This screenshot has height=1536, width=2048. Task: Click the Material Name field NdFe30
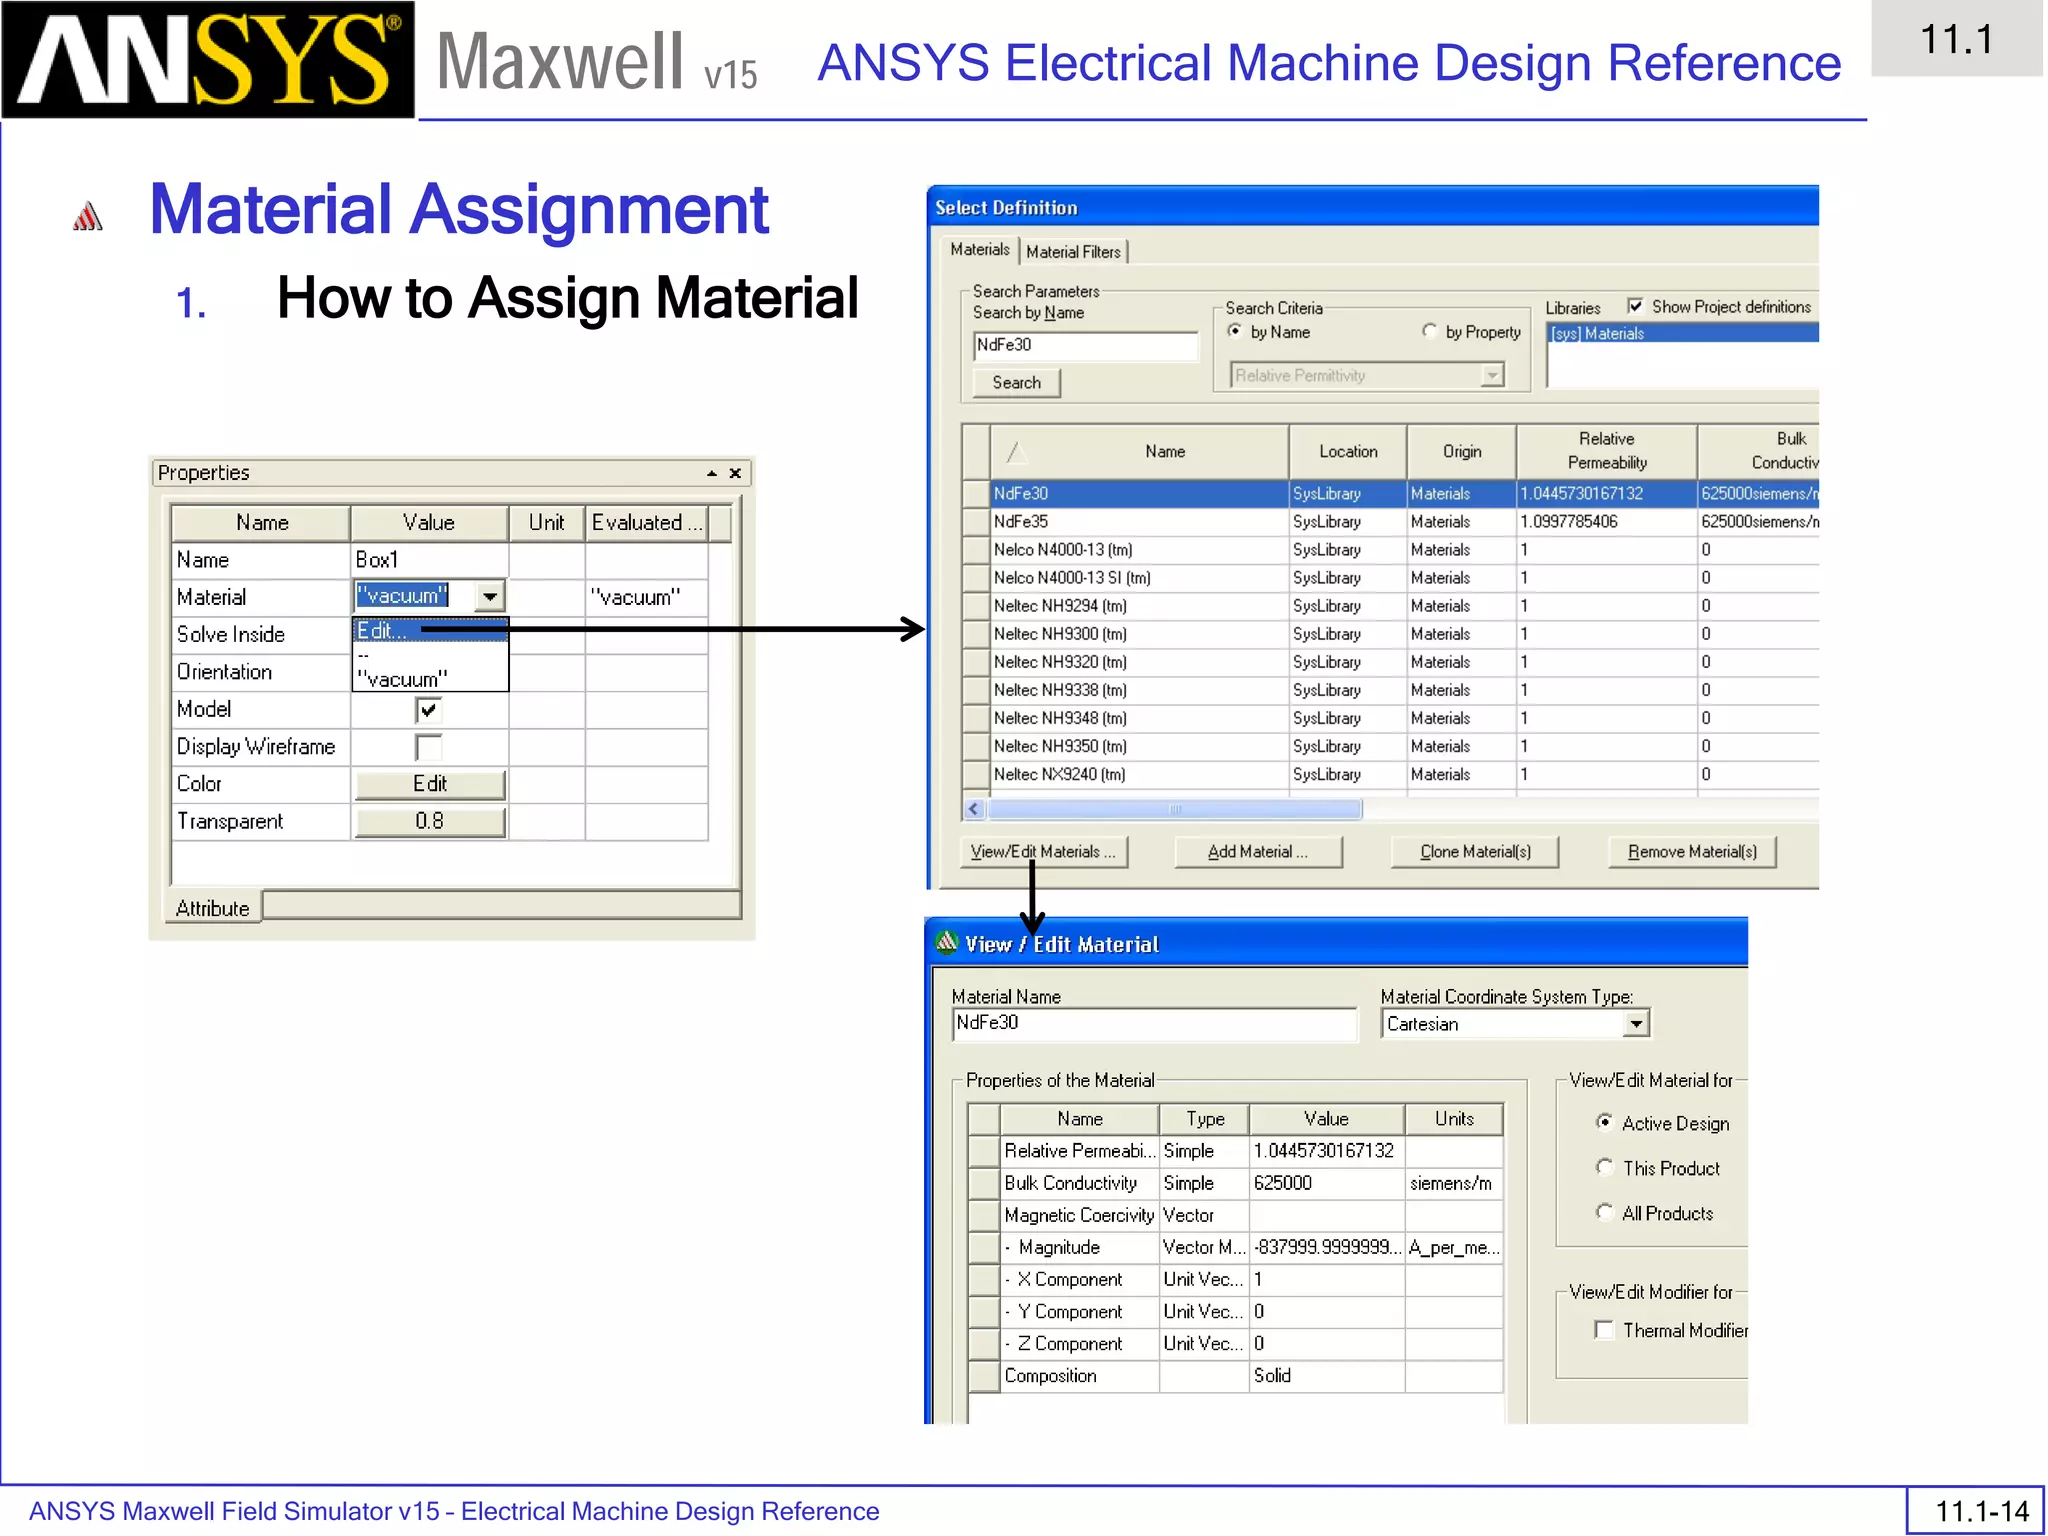[1155, 1023]
